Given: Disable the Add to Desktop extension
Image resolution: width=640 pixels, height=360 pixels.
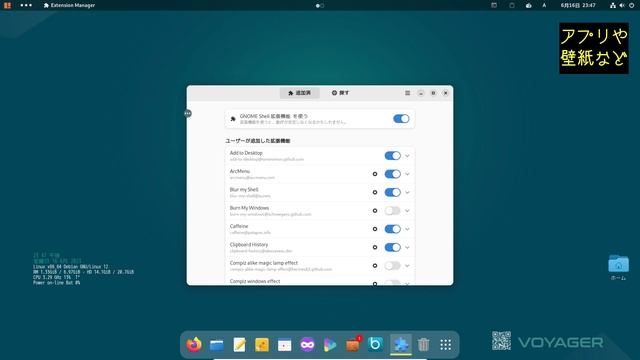Looking at the screenshot, I should [x=392, y=156].
